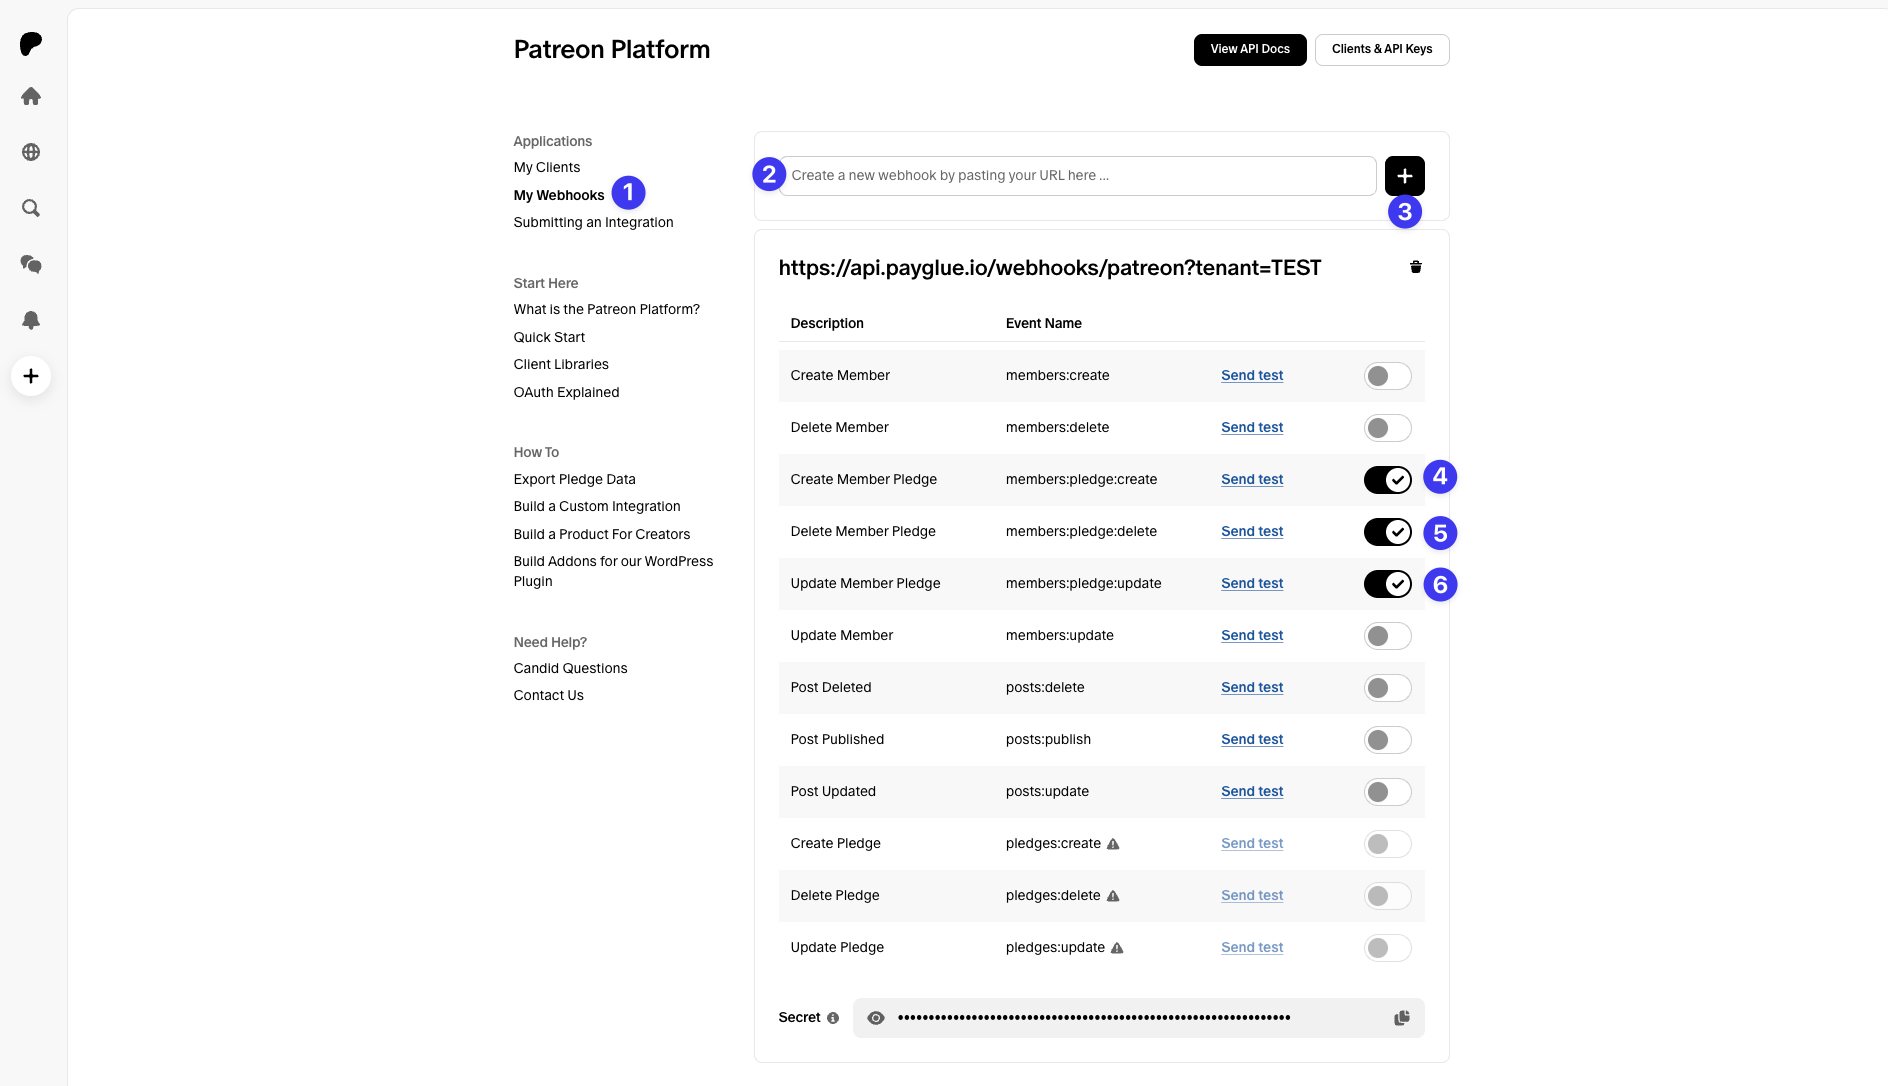Enable the Update Member toggle
This screenshot has width=1888, height=1086.
[1388, 636]
